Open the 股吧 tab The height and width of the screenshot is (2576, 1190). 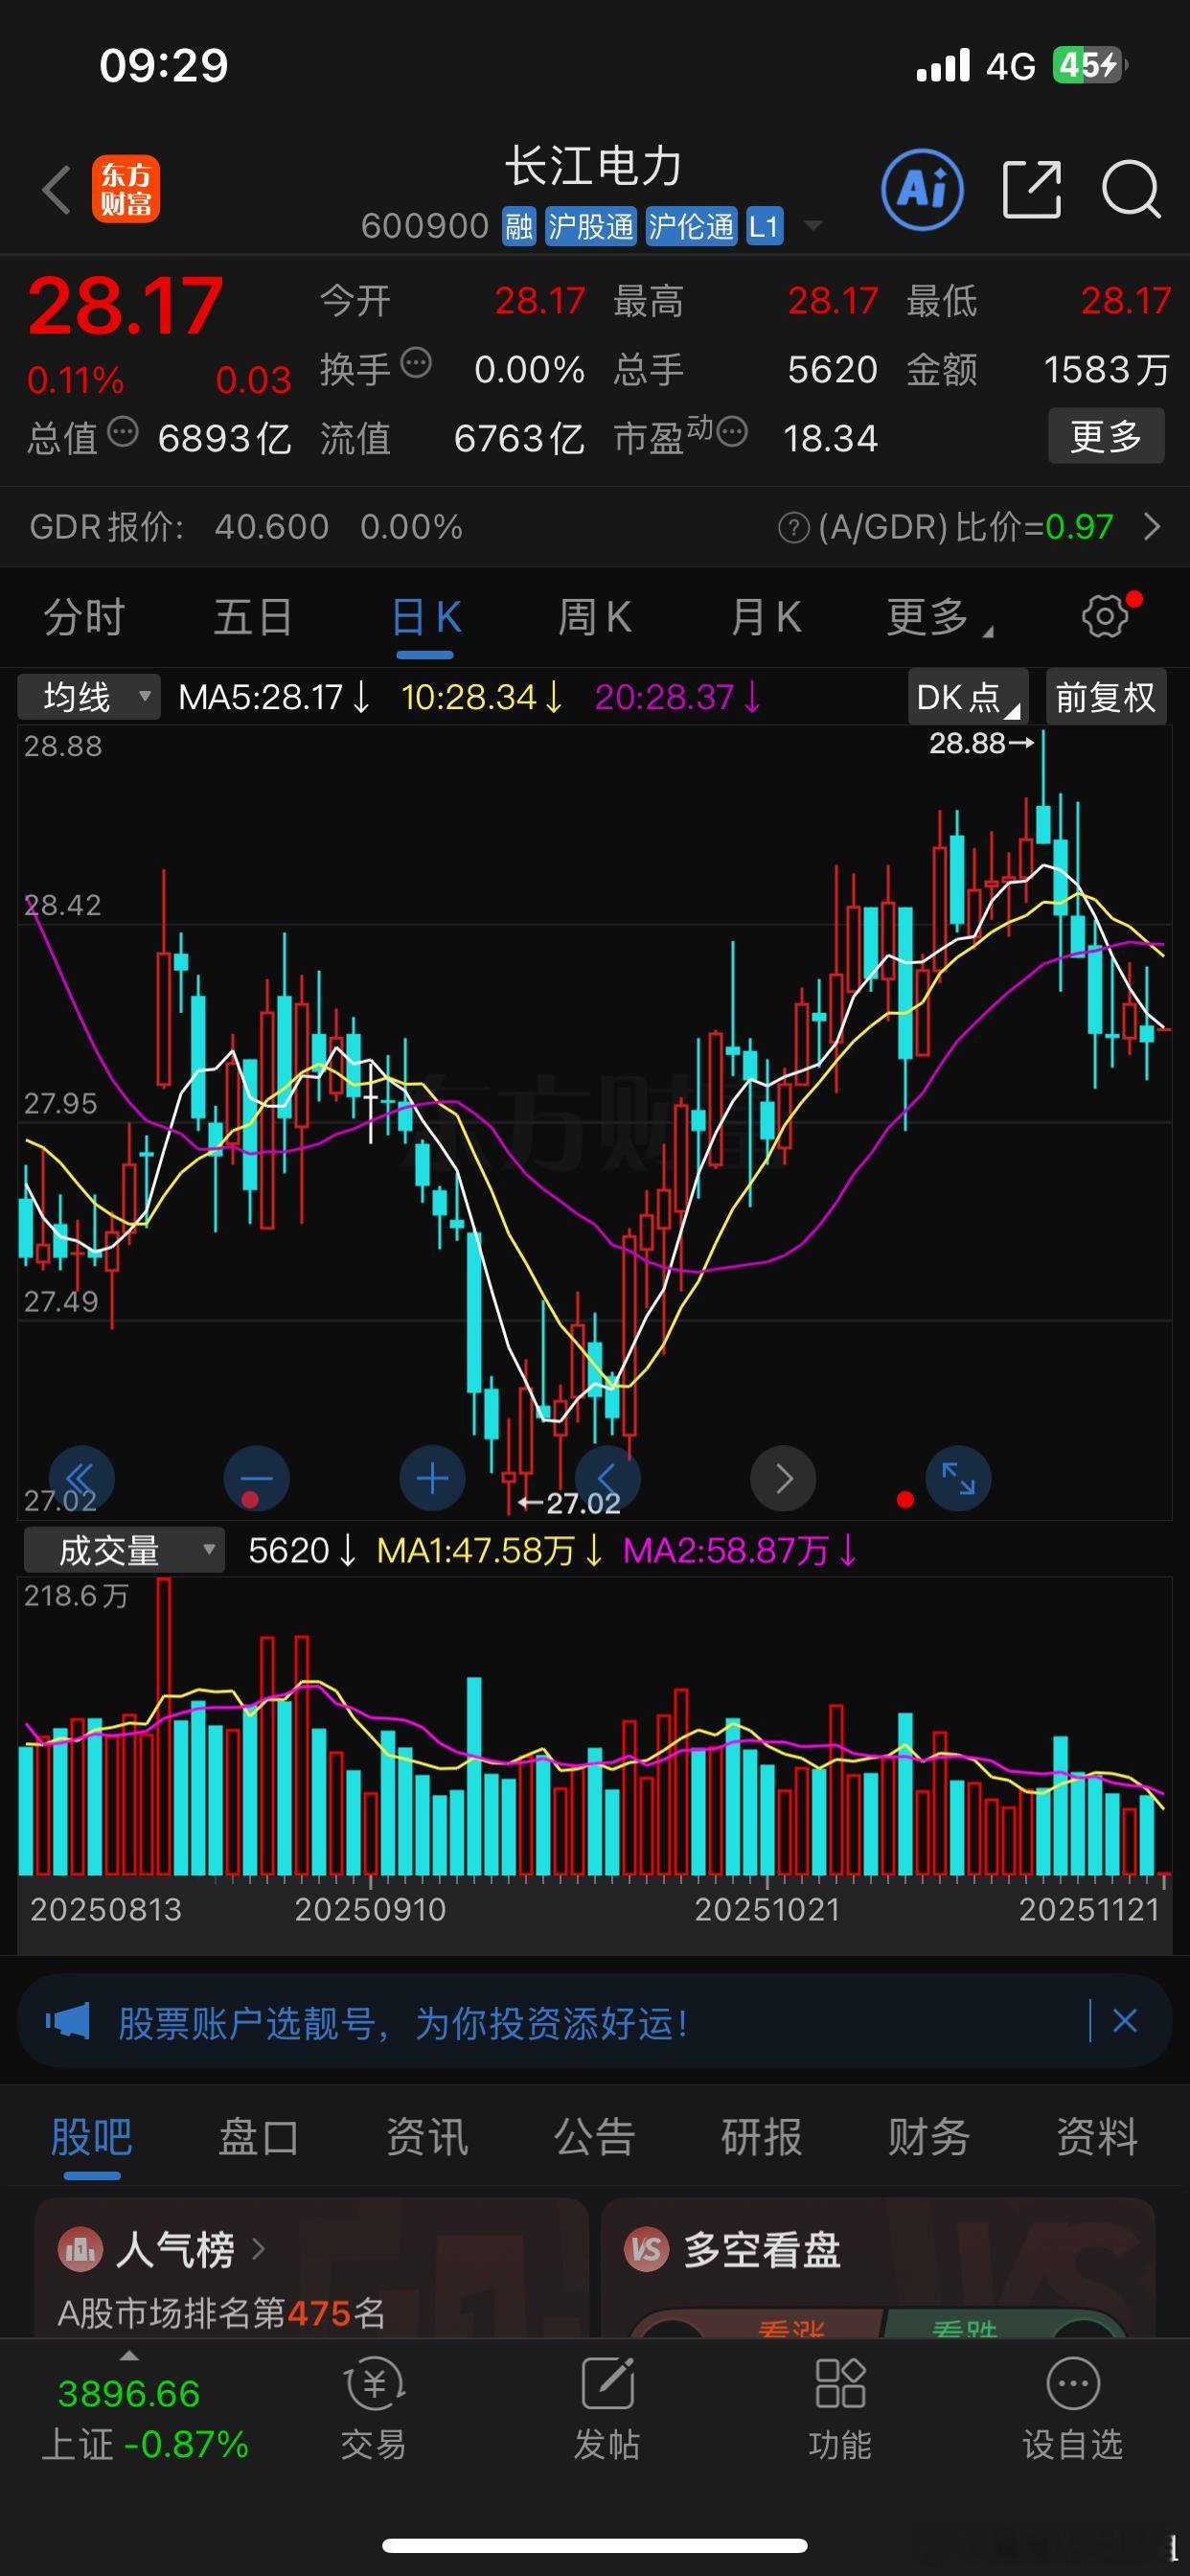92,2138
